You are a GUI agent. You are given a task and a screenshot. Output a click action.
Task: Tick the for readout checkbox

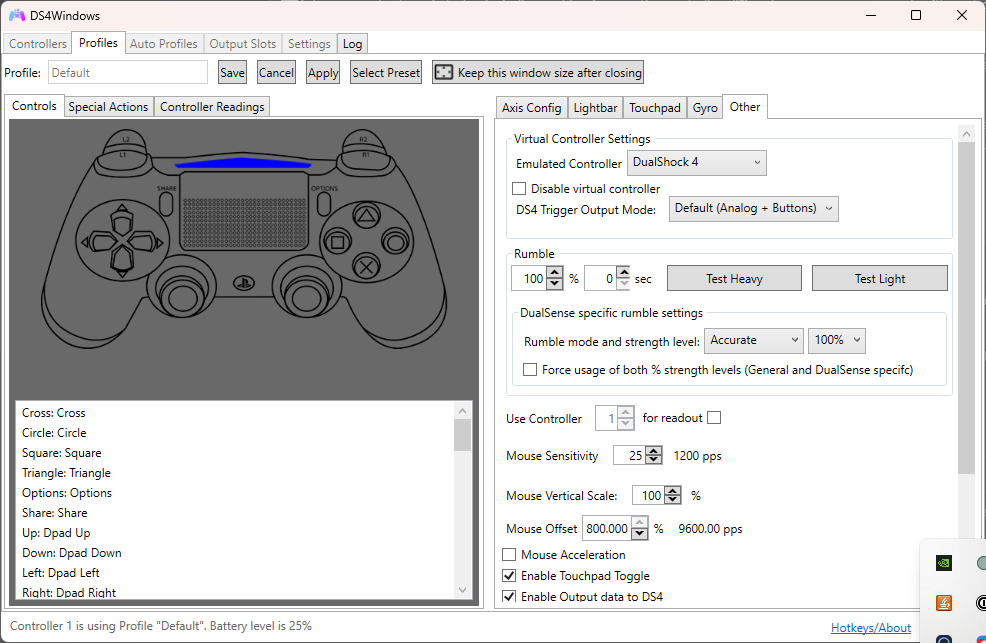pos(714,418)
